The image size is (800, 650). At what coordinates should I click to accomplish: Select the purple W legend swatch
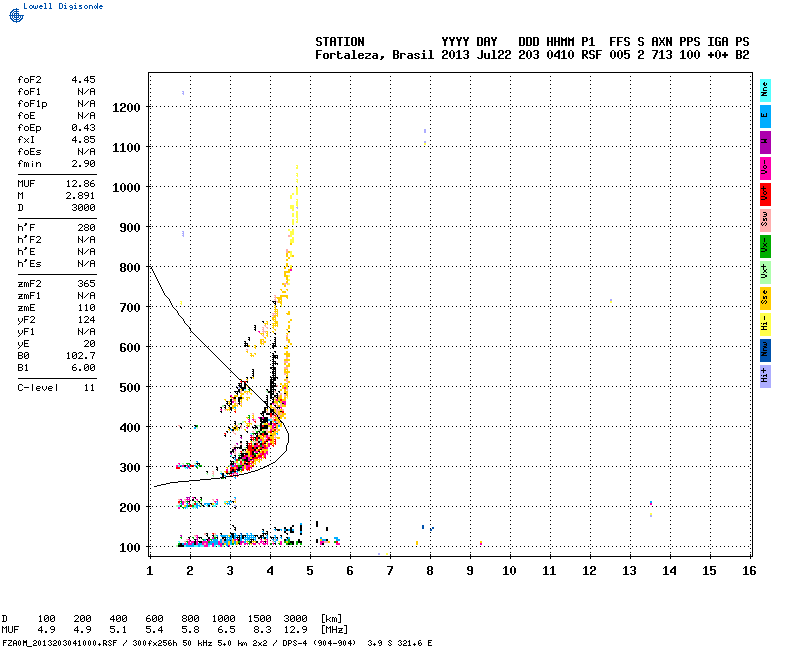click(x=765, y=142)
